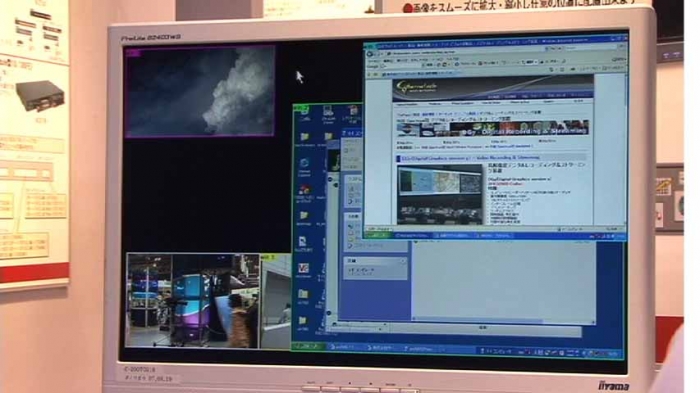Click the horizontal scrollbar under the gray pane
700x393 pixels.
(x=503, y=320)
